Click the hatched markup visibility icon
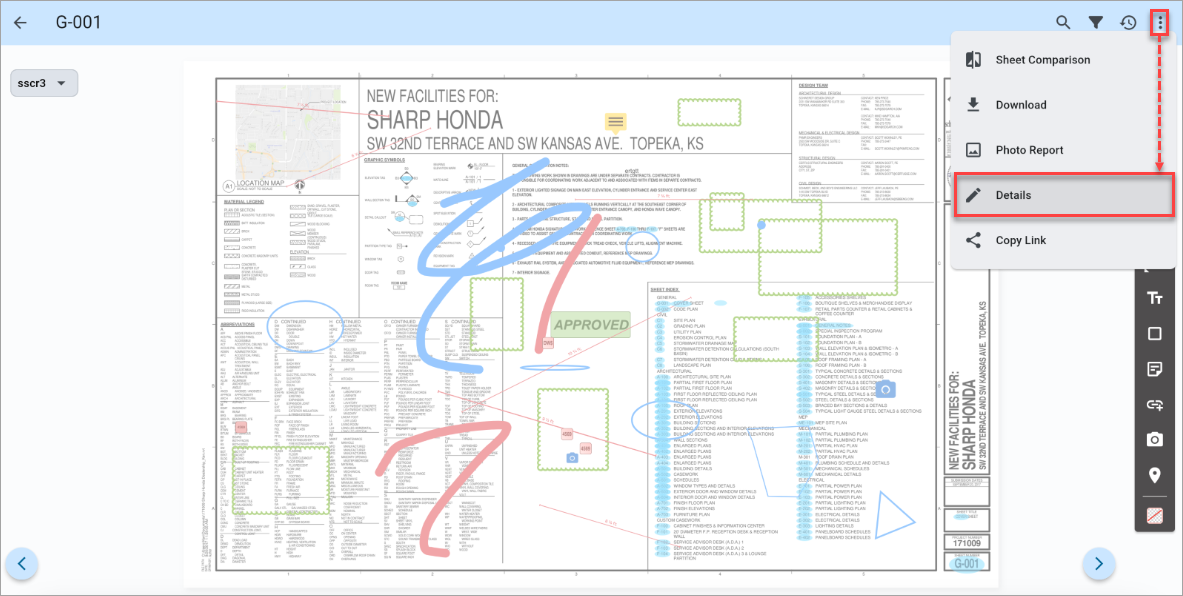 point(1154,516)
